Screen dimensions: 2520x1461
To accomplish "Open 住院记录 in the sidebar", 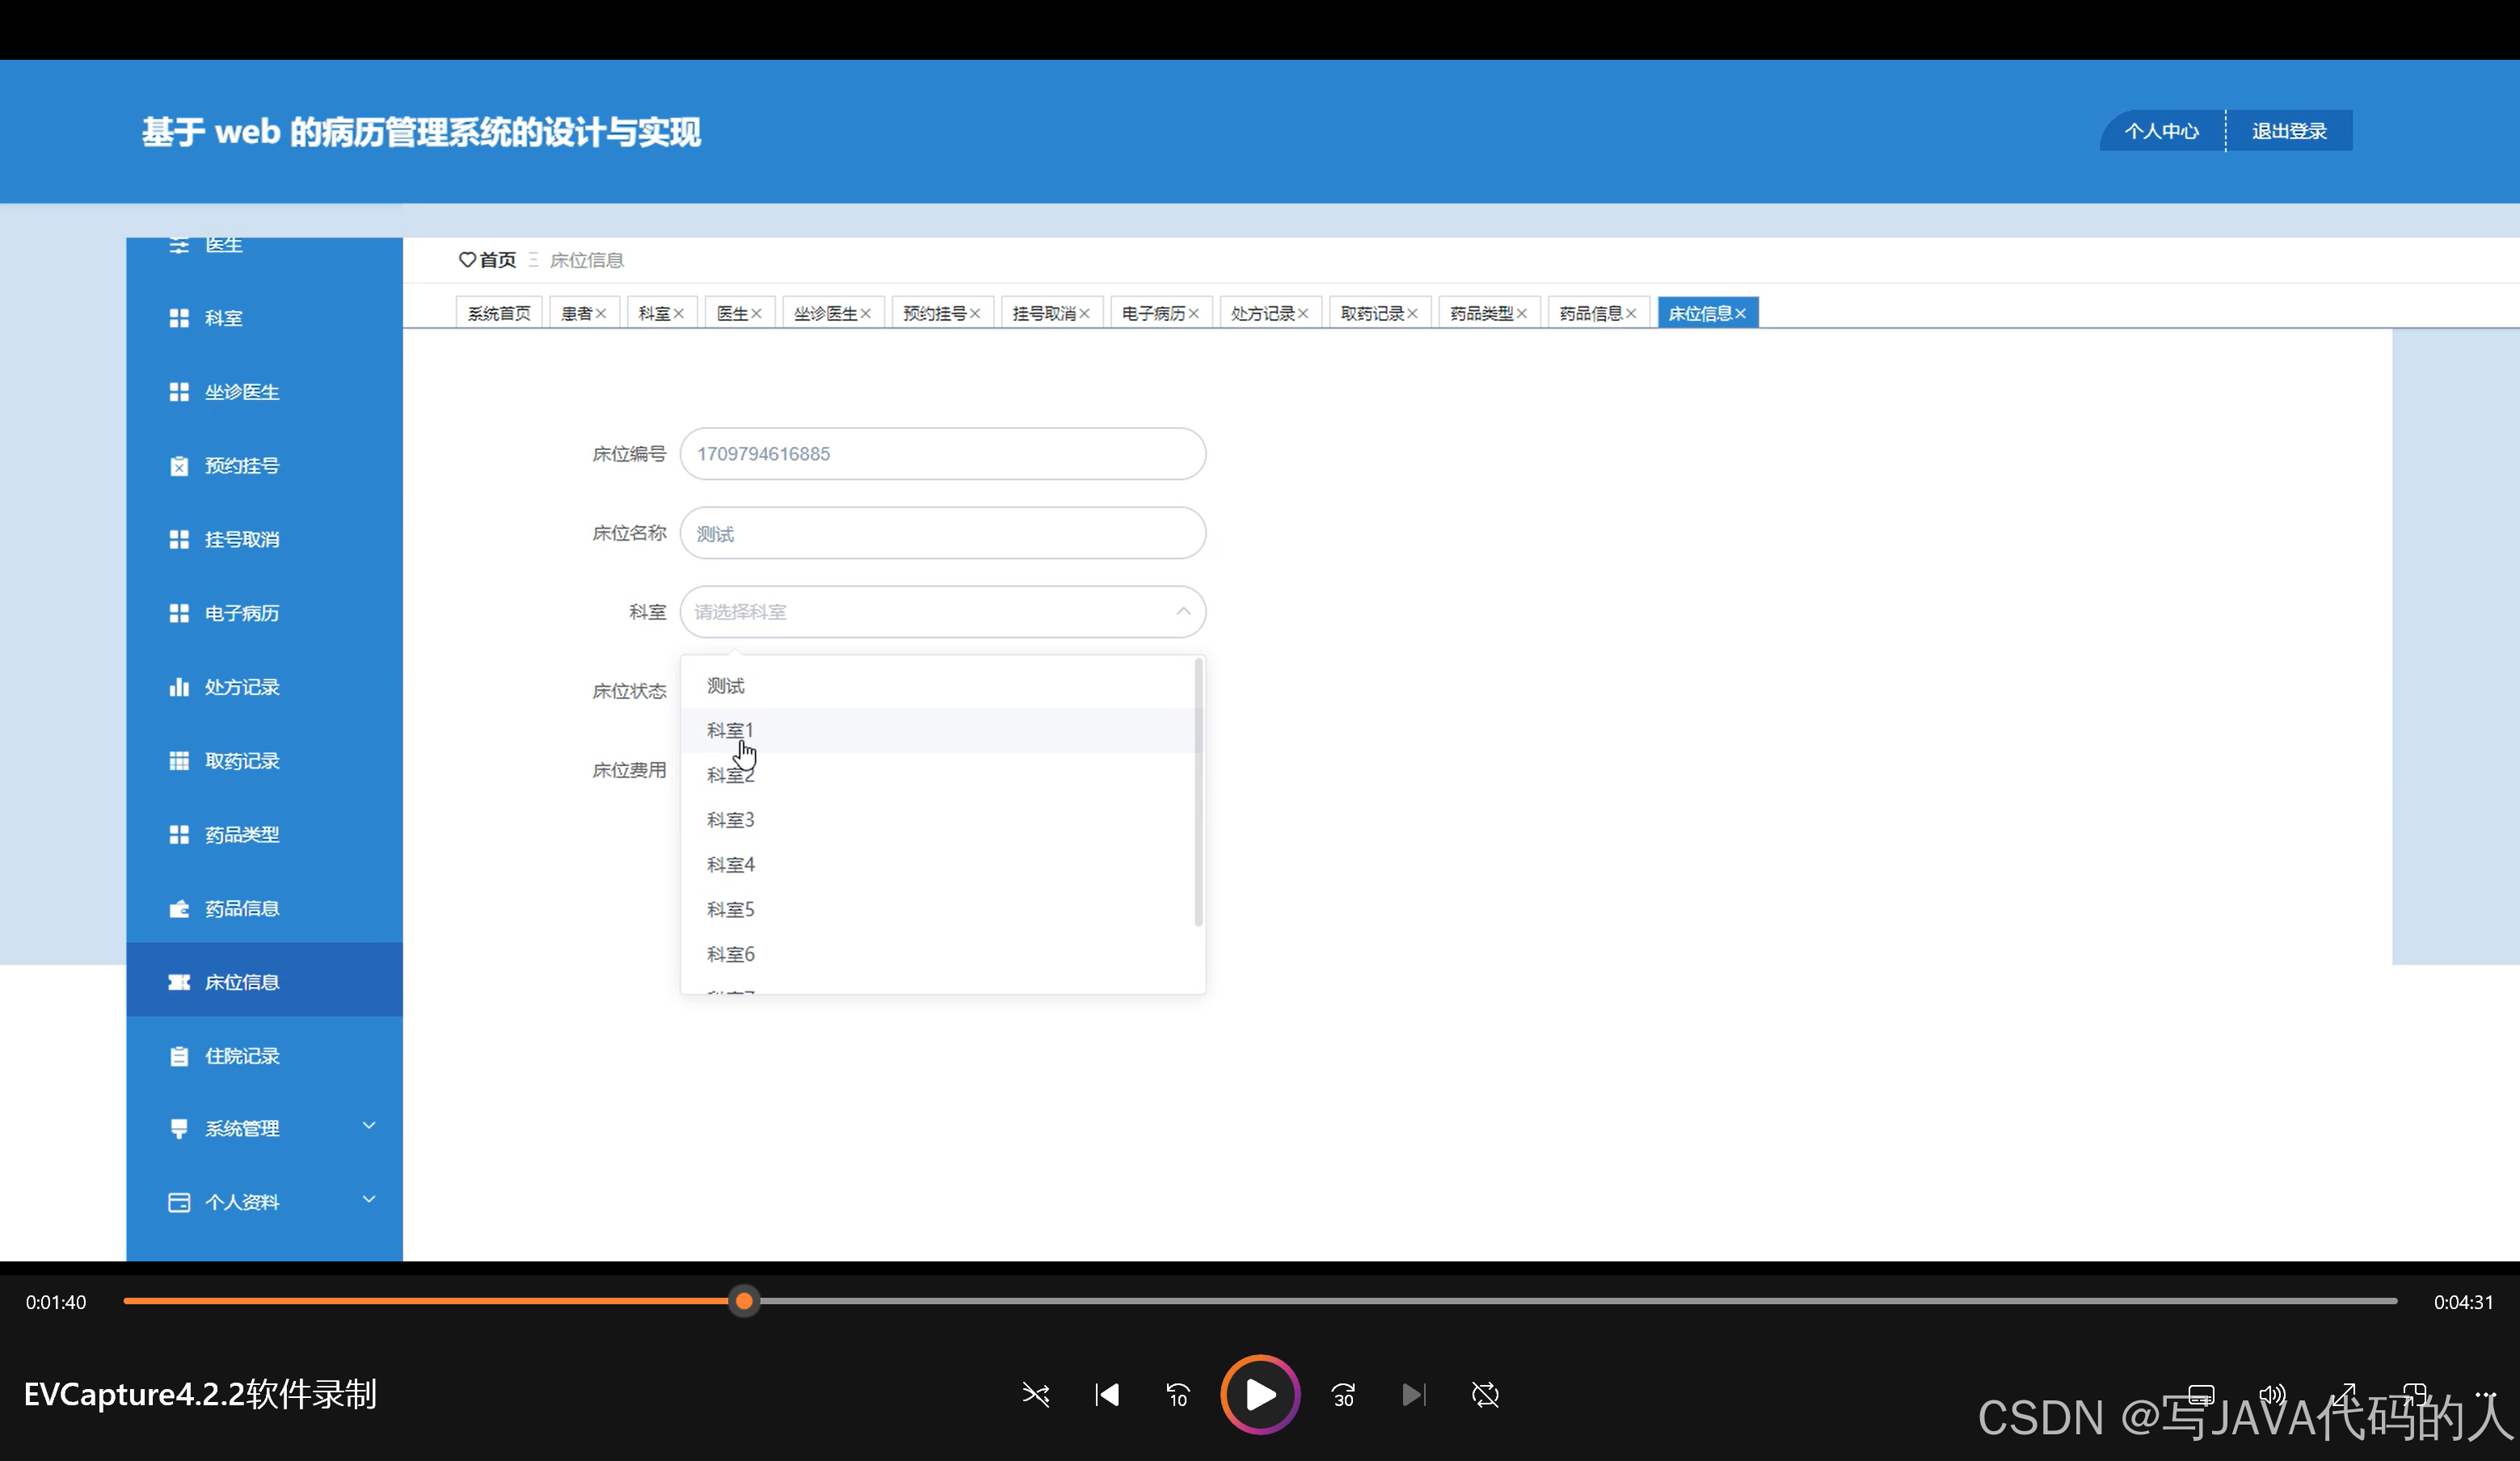I will pos(241,1056).
